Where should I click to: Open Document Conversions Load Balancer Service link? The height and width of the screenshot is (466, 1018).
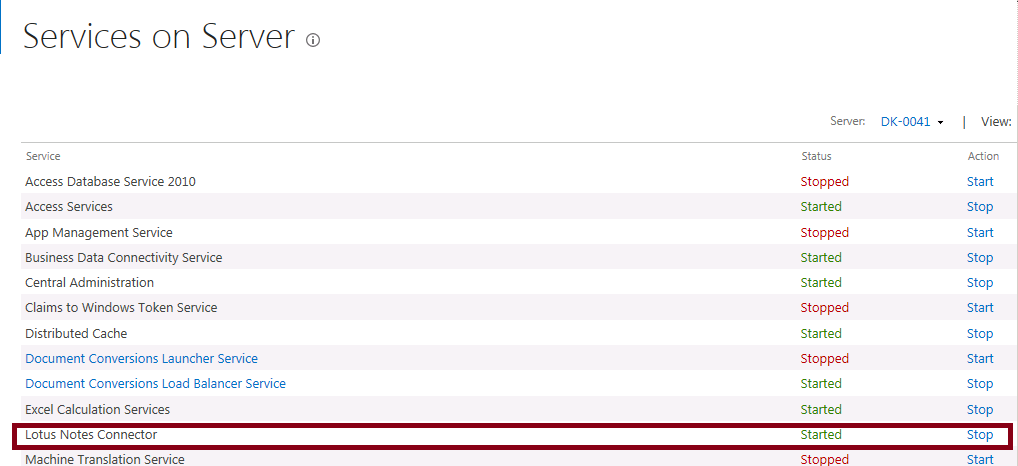[x=155, y=384]
